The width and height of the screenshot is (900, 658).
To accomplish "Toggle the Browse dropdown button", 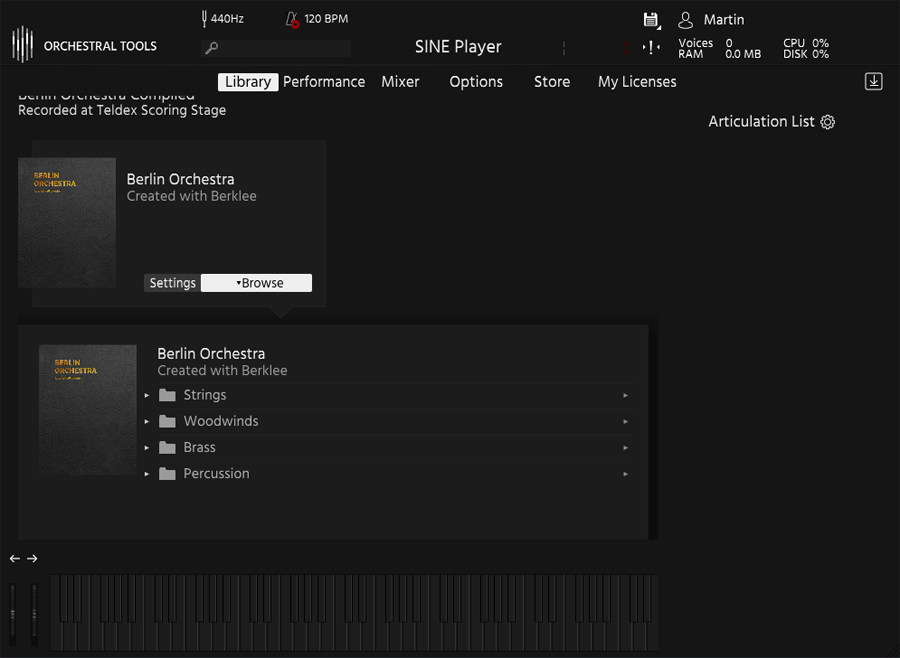I will (x=257, y=283).
